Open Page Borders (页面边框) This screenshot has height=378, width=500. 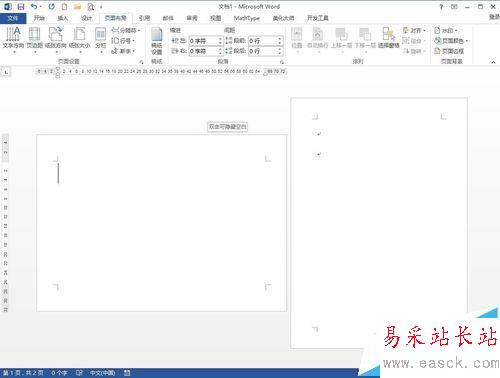449,51
